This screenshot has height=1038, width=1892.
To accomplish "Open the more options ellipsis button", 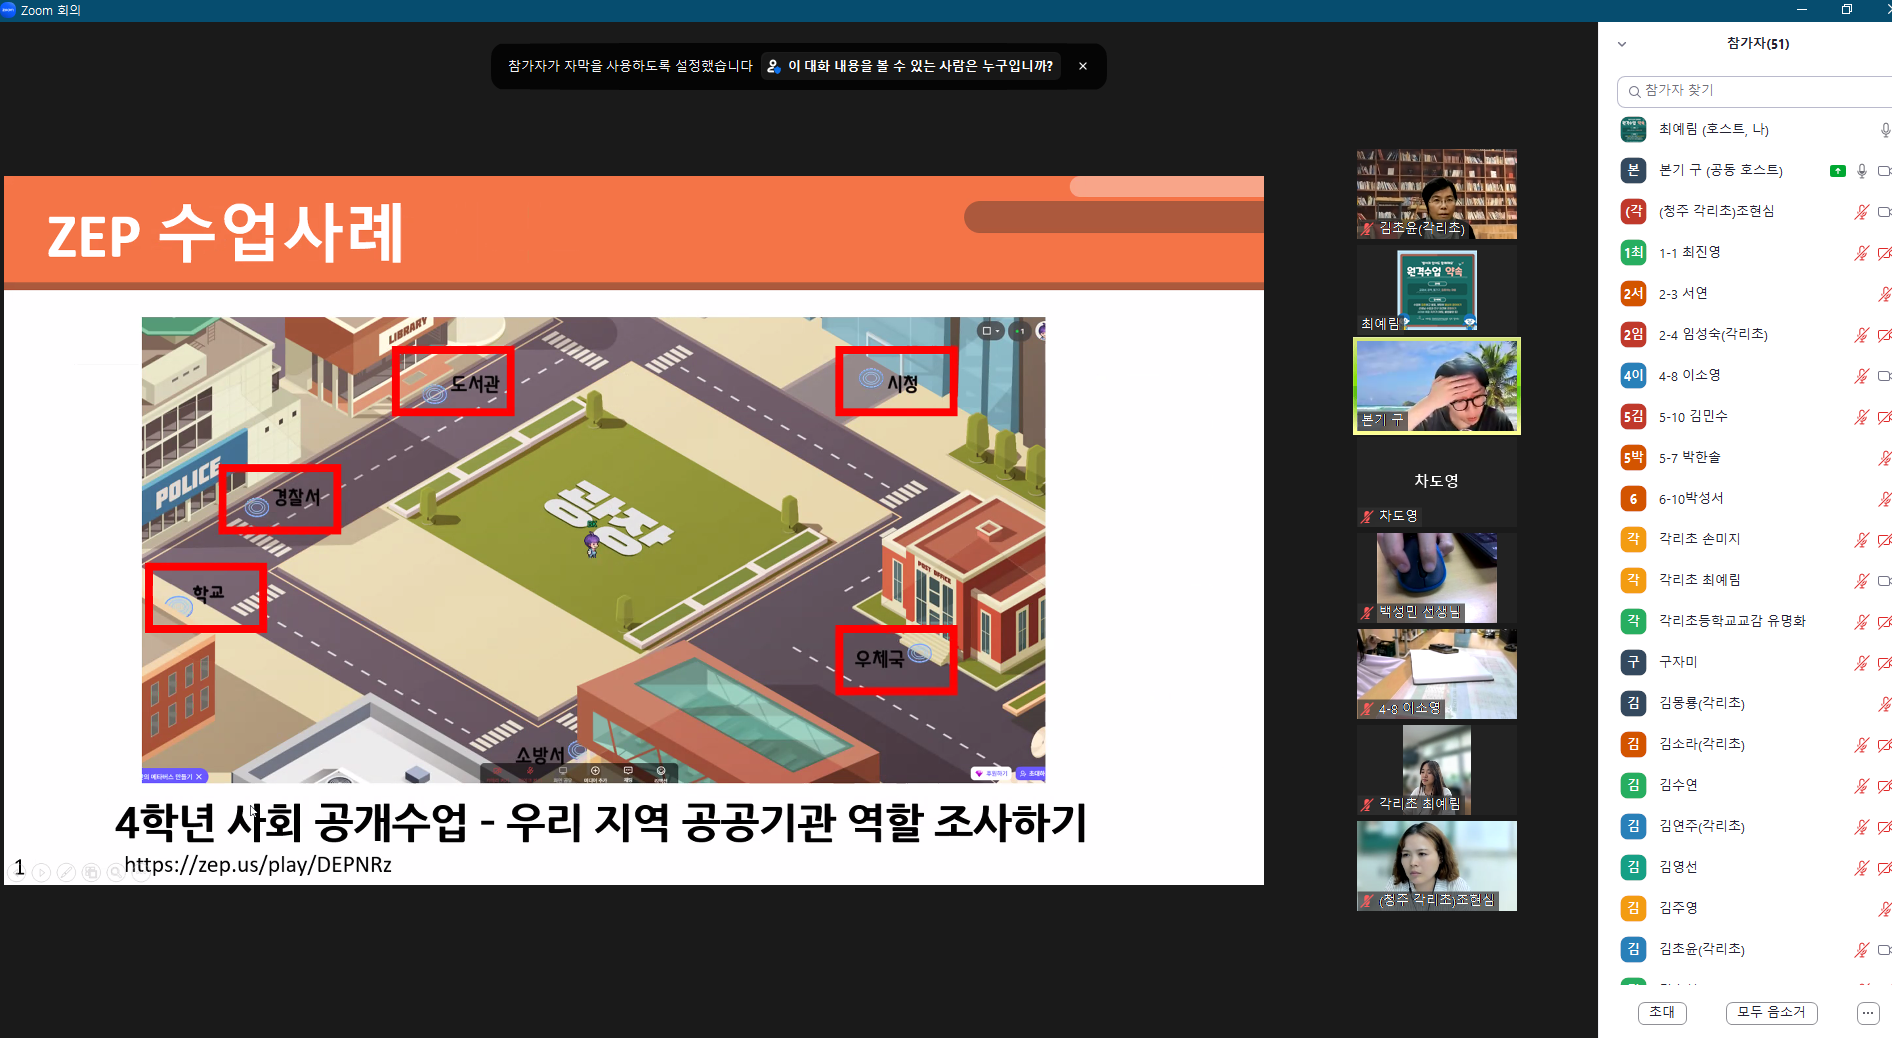I will coord(1867,1013).
